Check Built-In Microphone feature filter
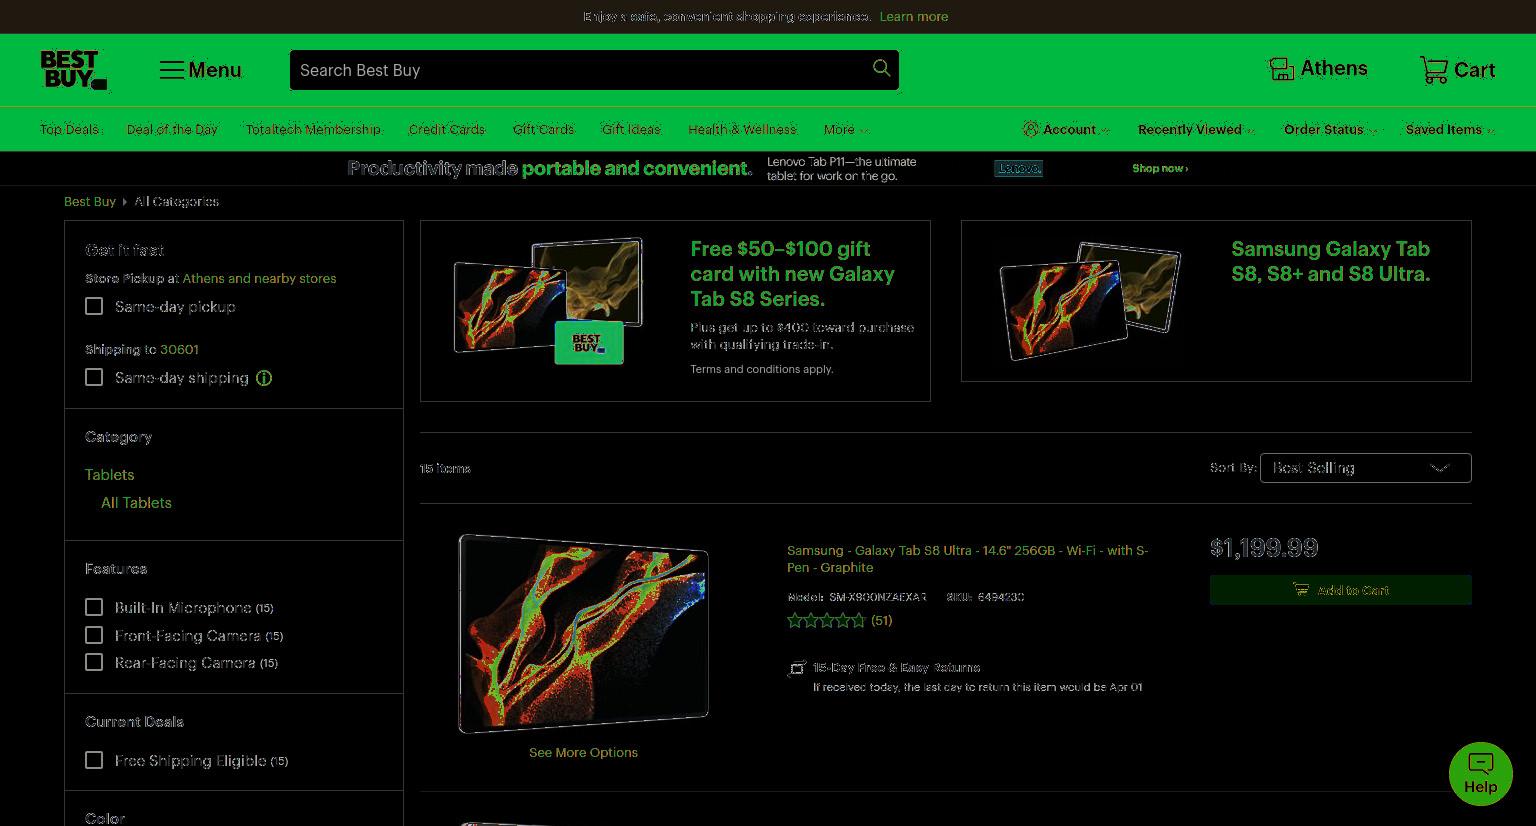Image resolution: width=1536 pixels, height=826 pixels. (94, 607)
